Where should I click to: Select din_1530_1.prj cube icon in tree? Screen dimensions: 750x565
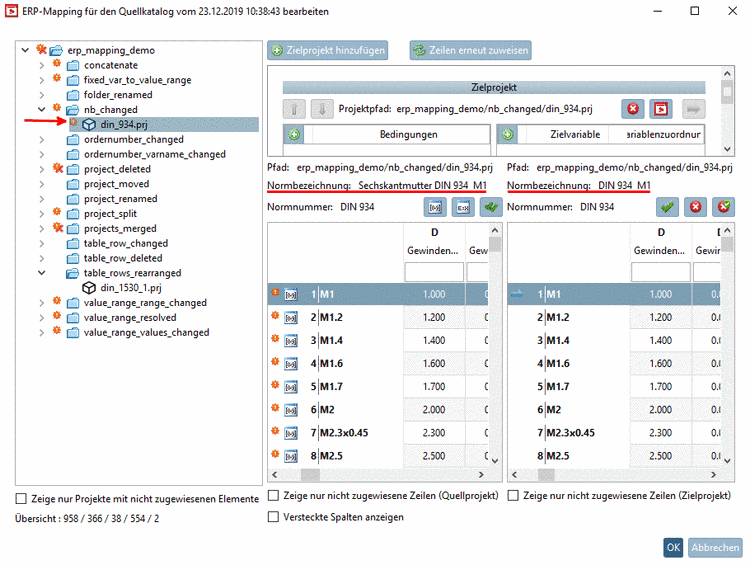(89, 288)
